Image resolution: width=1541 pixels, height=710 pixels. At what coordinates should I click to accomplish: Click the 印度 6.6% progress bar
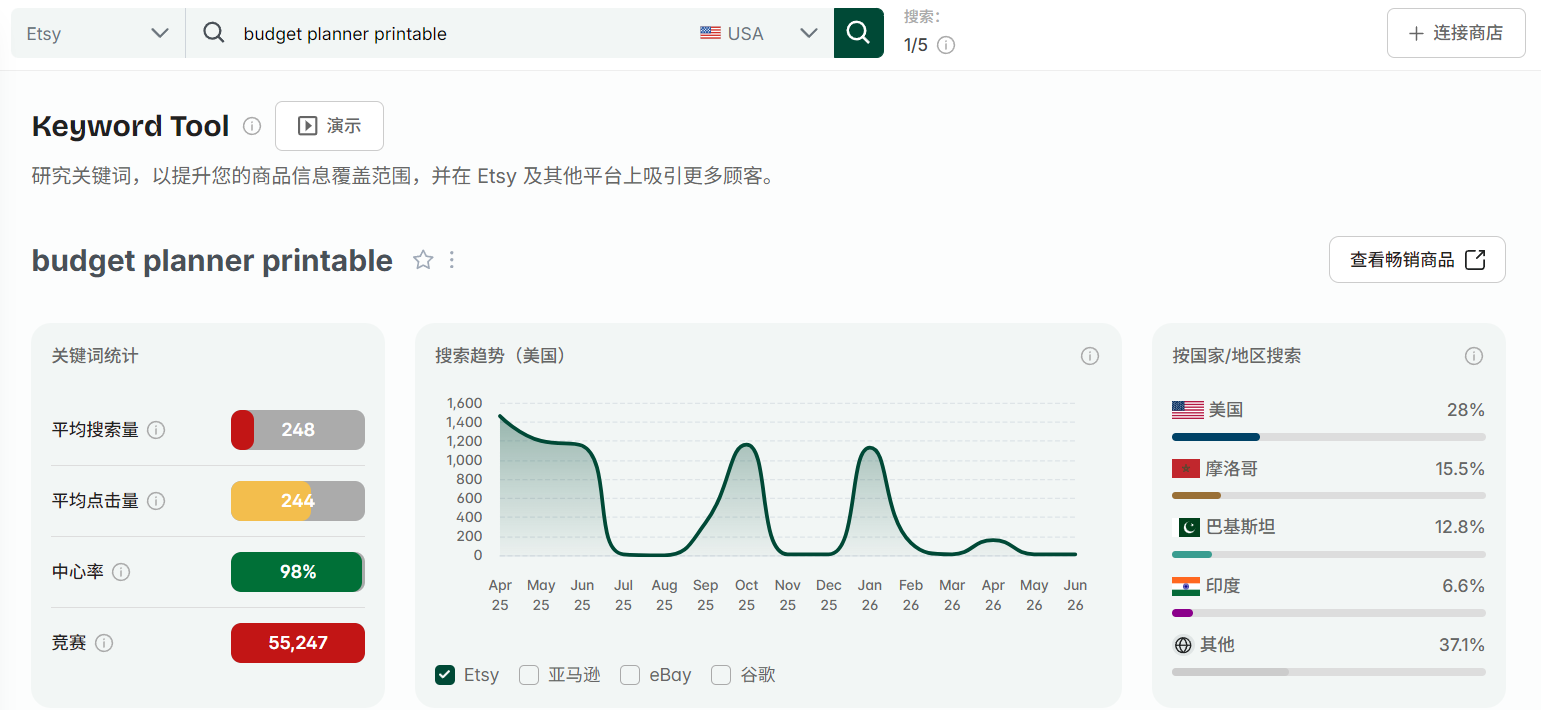[x=1329, y=613]
